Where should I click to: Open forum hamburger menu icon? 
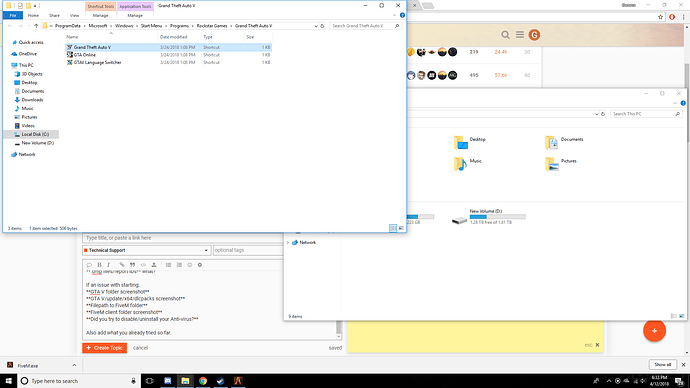520,35
